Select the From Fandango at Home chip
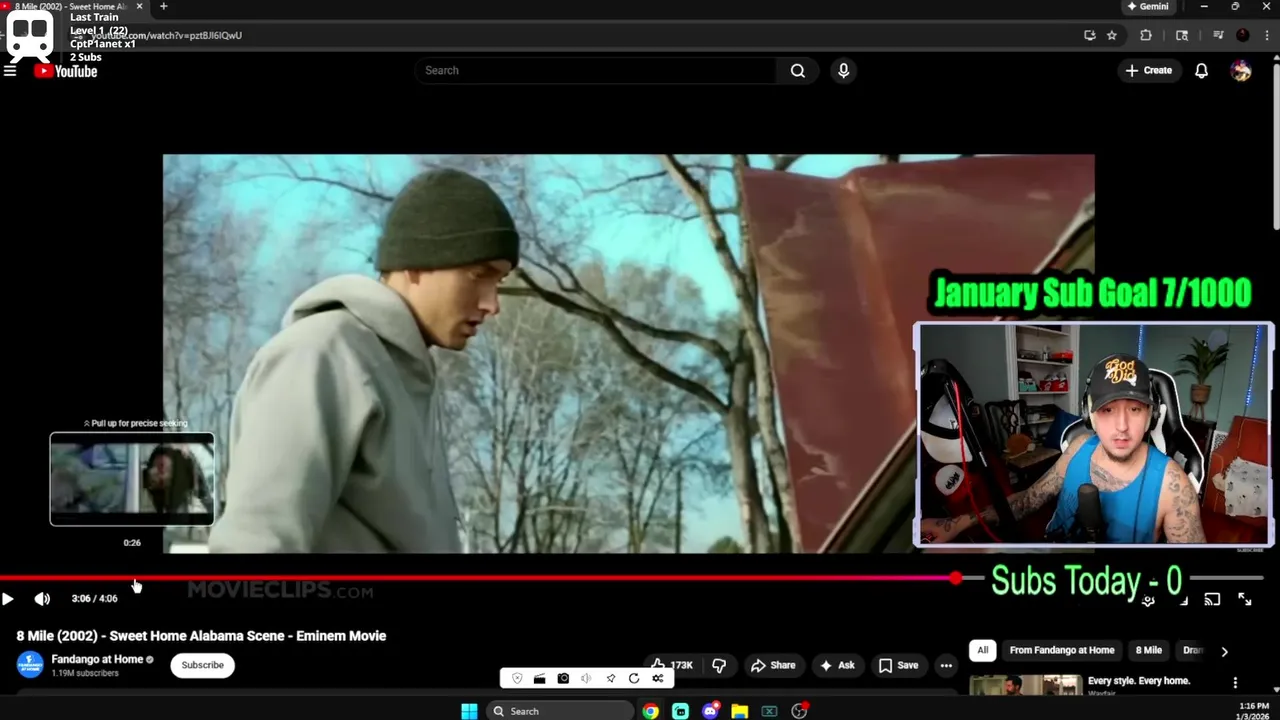1280x720 pixels. click(x=1062, y=650)
